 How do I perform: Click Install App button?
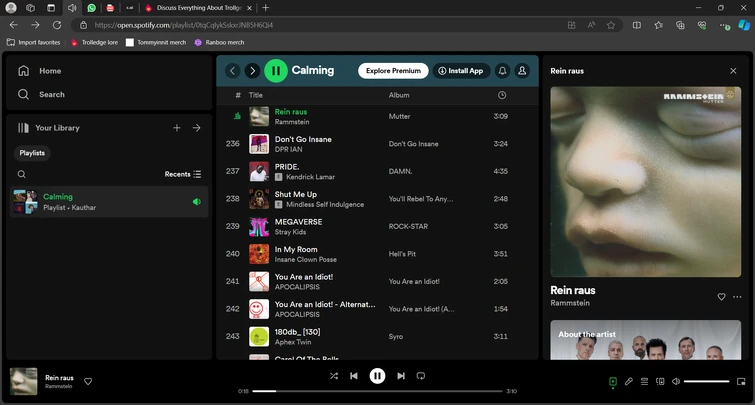(x=461, y=71)
